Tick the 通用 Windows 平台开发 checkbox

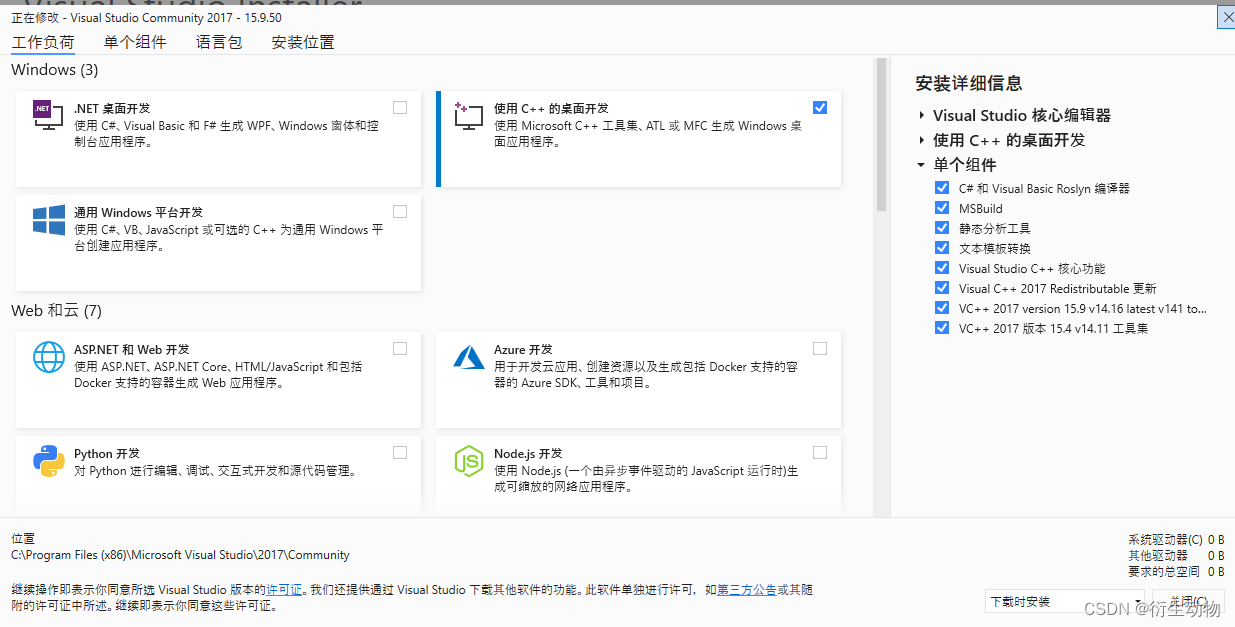400,211
